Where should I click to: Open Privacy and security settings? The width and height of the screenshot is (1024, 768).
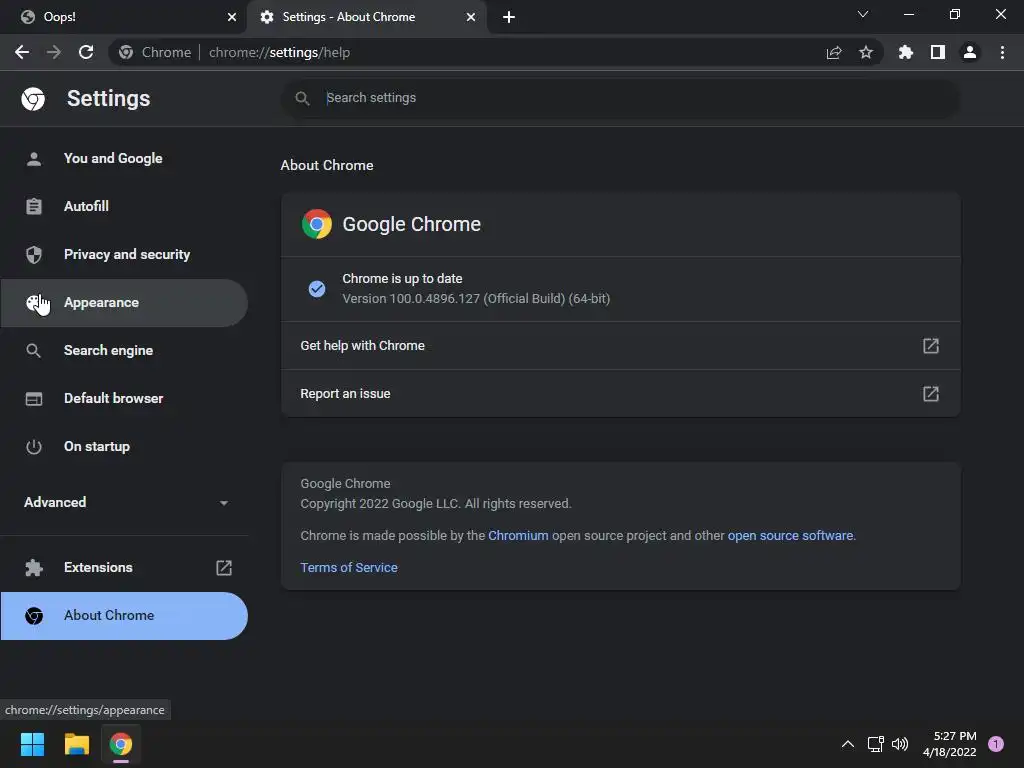(x=124, y=255)
